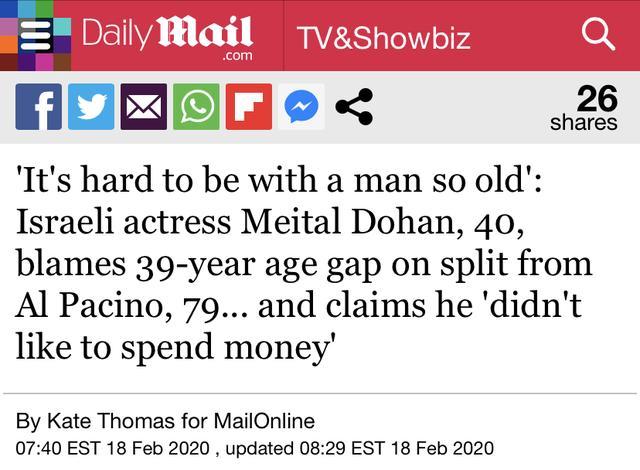Click the Daily Mail logo
The image size is (640, 470).
[167, 36]
